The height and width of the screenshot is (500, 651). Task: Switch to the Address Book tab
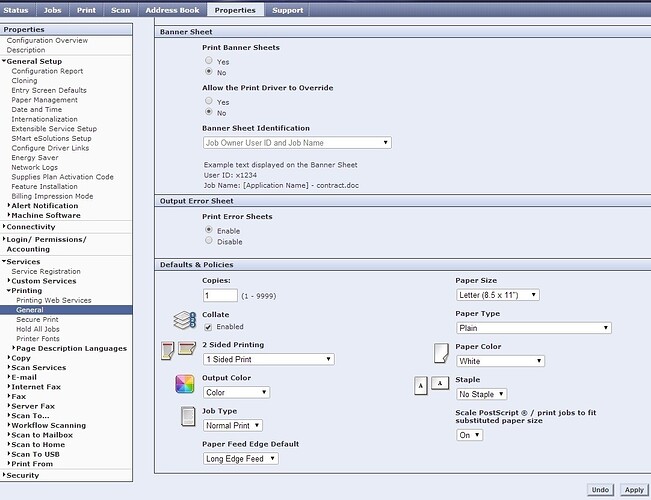coord(172,10)
